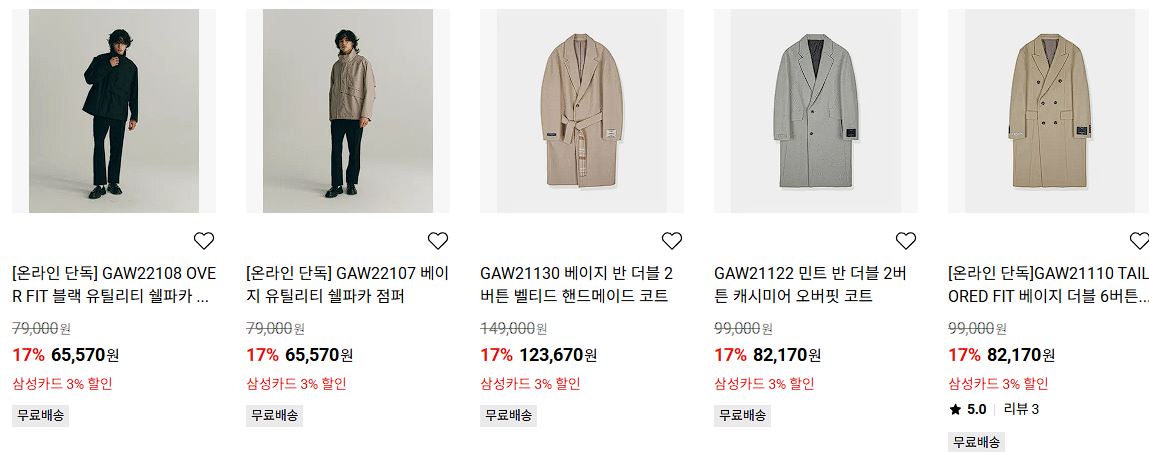Screen dimensions: 1149x452
Task: Open GAW22107 베이지 유틸리티 쉘파카 점퍼 title
Action: [x=348, y=285]
